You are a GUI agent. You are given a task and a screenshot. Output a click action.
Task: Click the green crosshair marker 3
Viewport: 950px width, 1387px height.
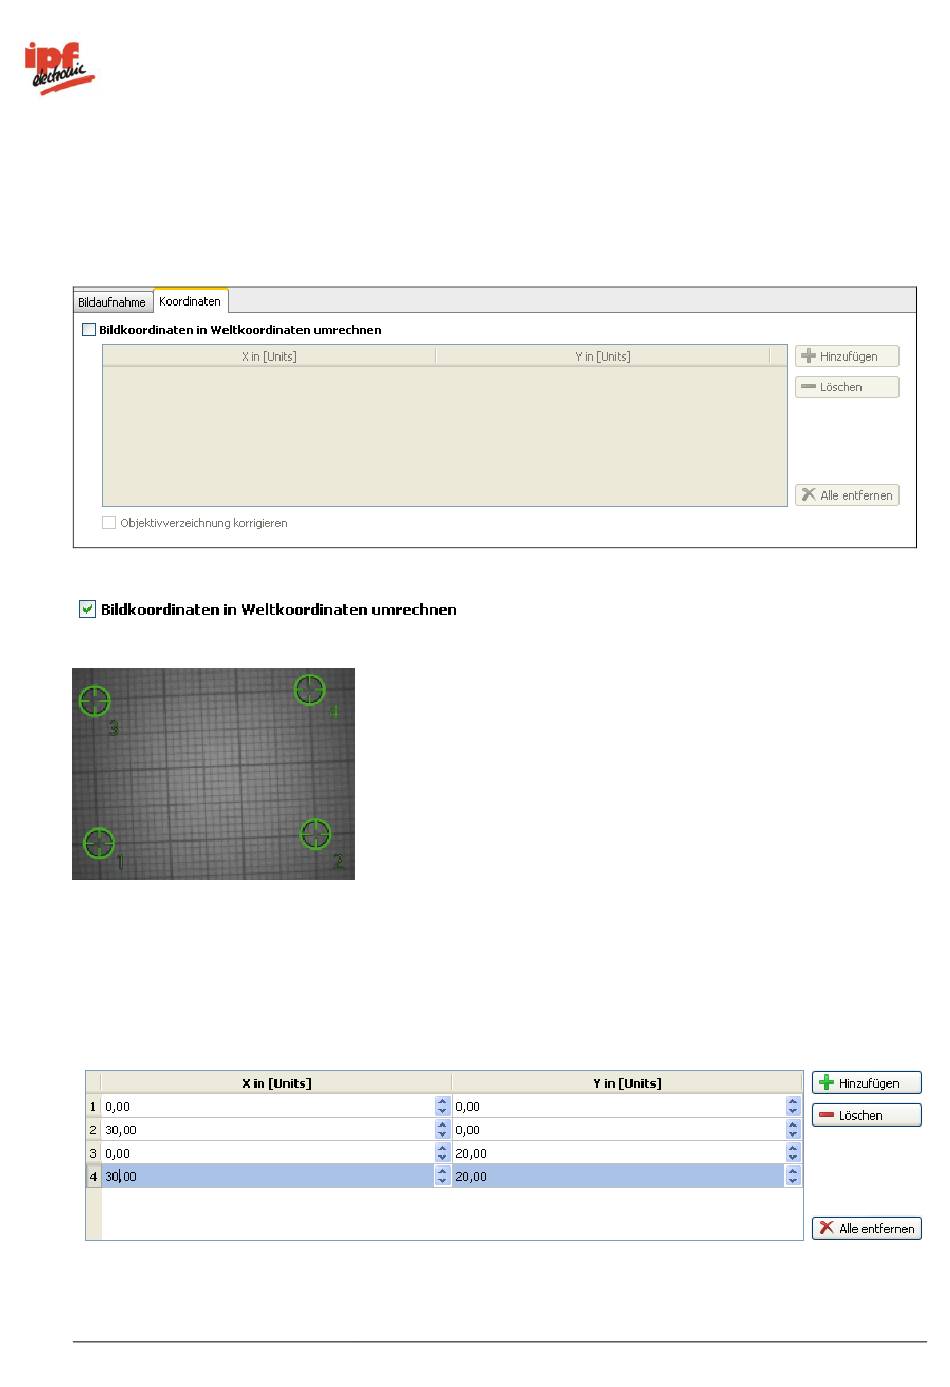click(x=95, y=701)
